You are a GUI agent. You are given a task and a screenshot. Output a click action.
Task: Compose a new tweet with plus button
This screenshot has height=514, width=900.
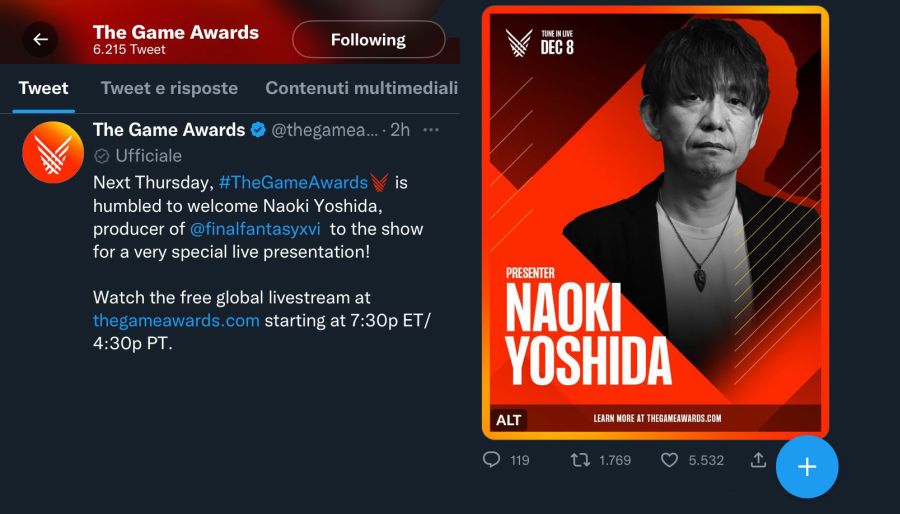807,467
